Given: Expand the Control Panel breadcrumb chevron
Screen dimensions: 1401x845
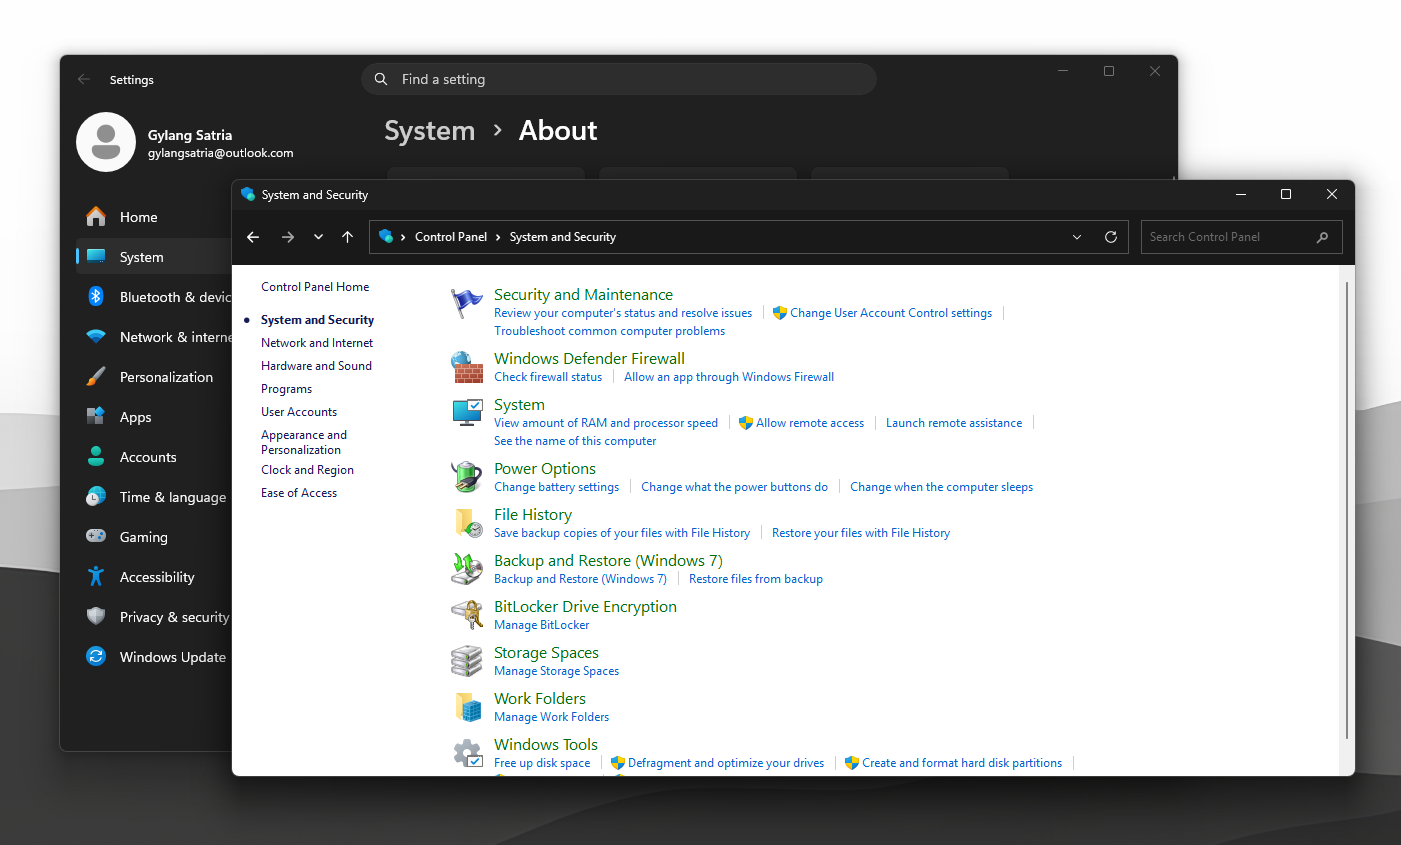Looking at the screenshot, I should tap(498, 237).
